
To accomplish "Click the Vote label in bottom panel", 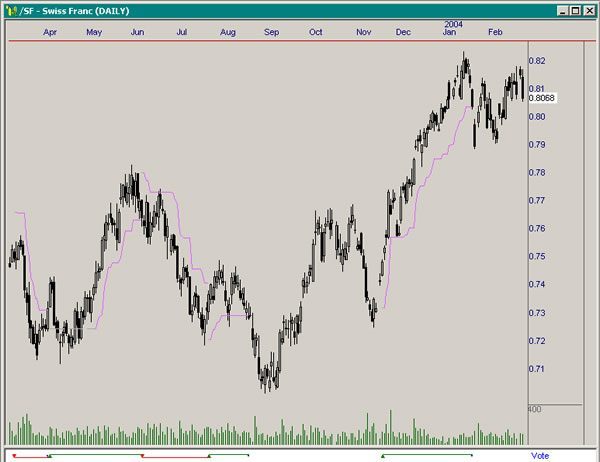I will pyautogui.click(x=540, y=456).
